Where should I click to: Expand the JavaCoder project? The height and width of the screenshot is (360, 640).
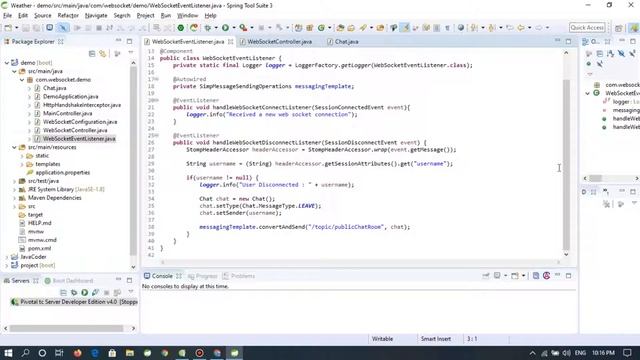(7, 257)
